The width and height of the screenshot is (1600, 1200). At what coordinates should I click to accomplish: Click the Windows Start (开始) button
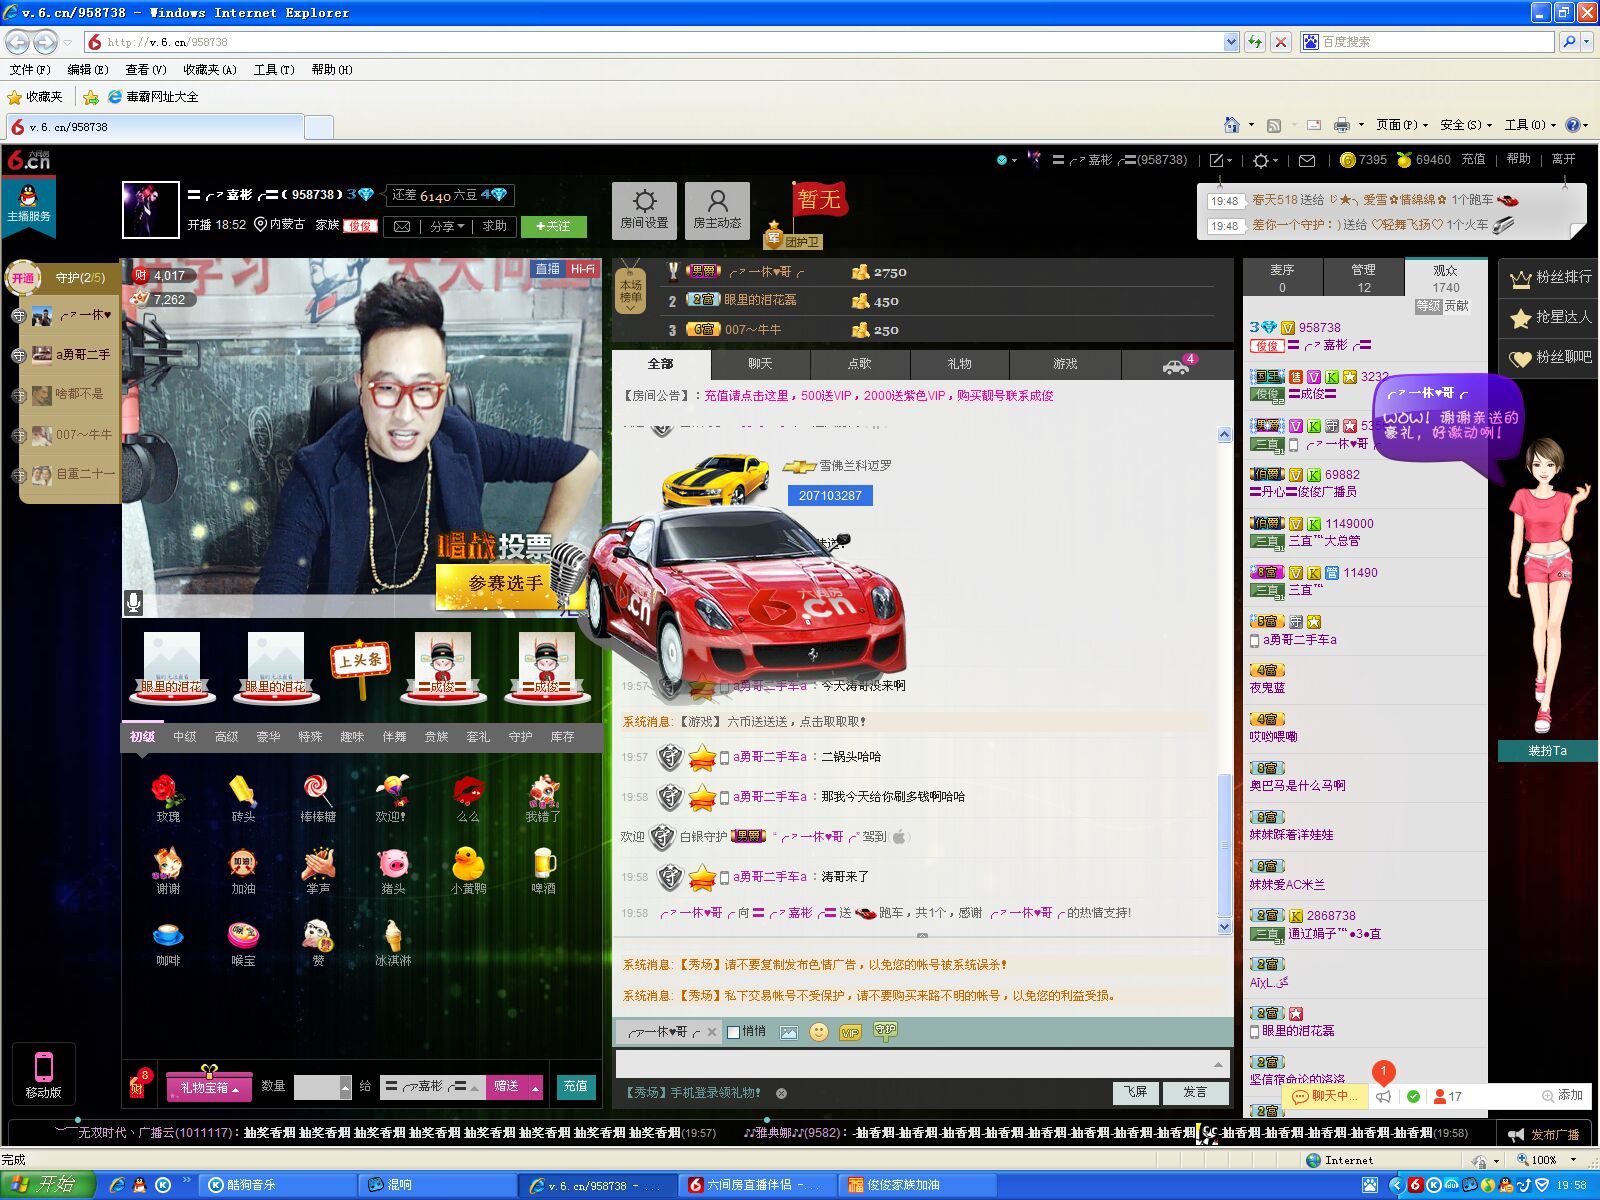pyautogui.click(x=47, y=1185)
